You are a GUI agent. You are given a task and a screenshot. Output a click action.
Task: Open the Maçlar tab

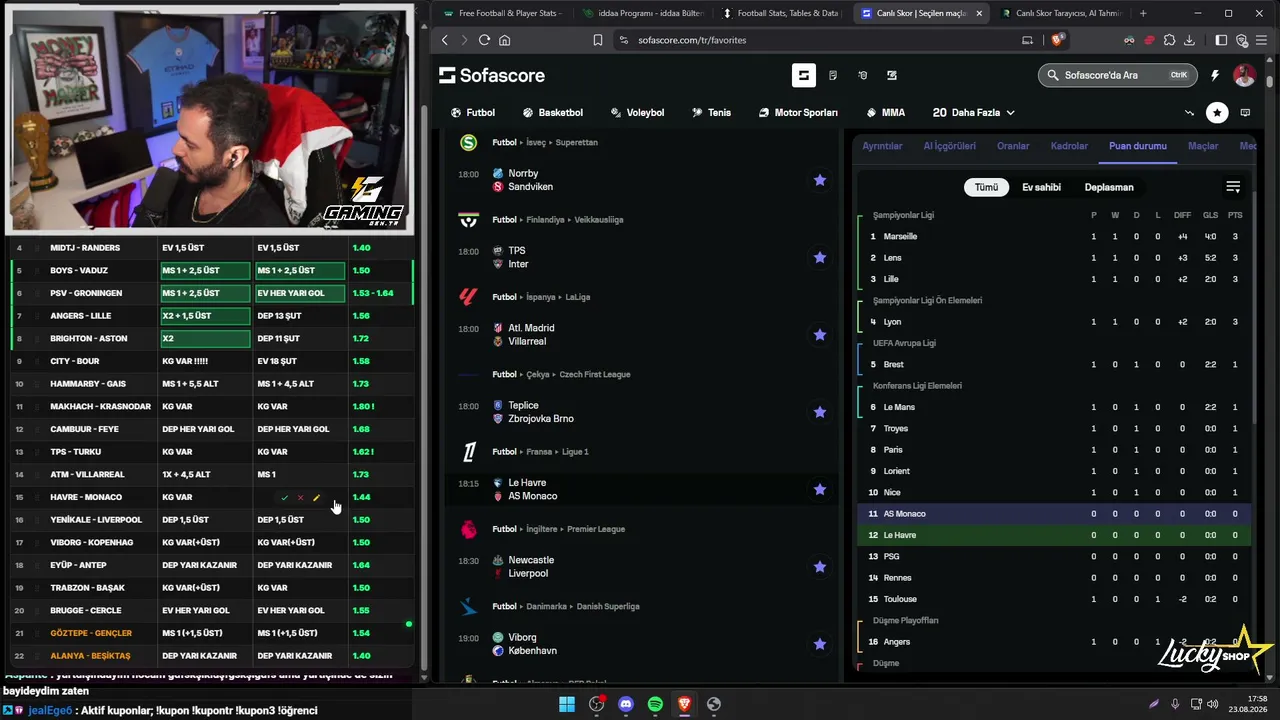tap(1203, 146)
